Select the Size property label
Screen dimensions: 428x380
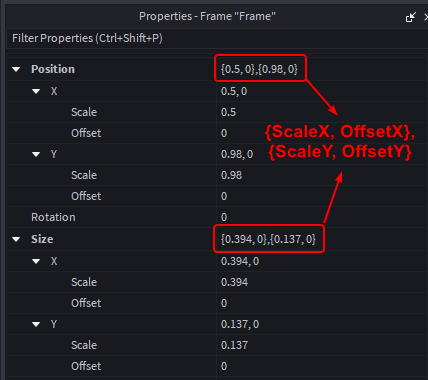pos(42,239)
